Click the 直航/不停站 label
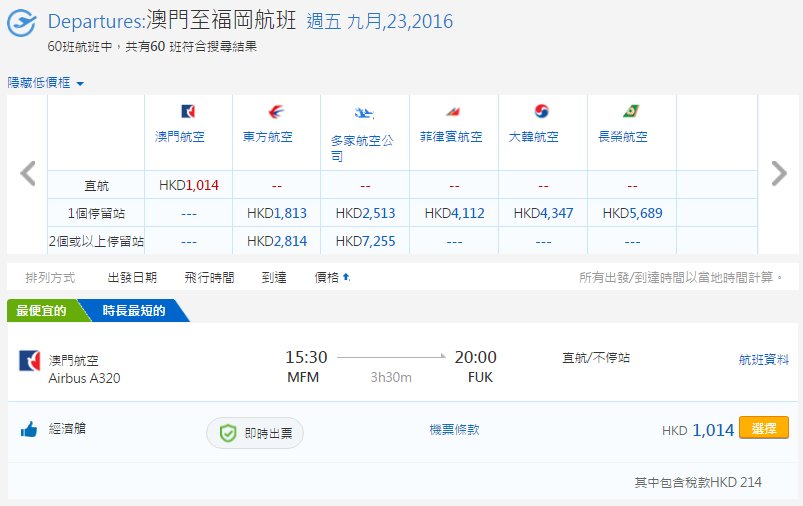The height and width of the screenshot is (506, 803). coord(596,357)
